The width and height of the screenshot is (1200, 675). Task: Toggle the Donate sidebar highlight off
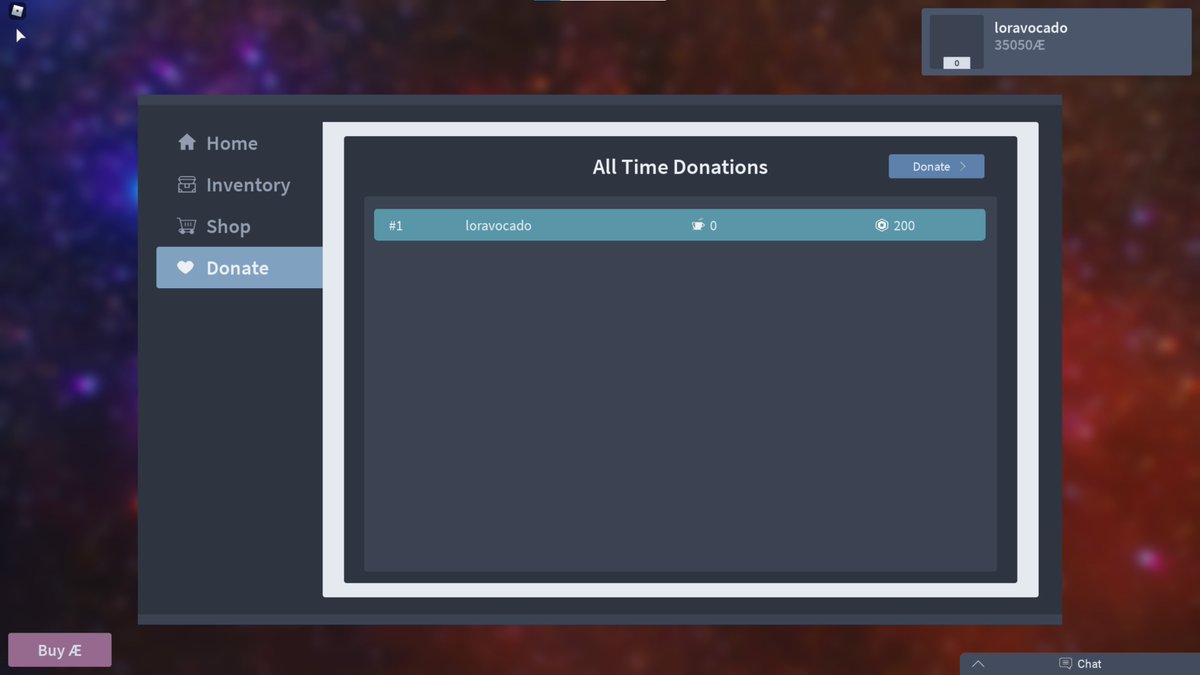(238, 267)
